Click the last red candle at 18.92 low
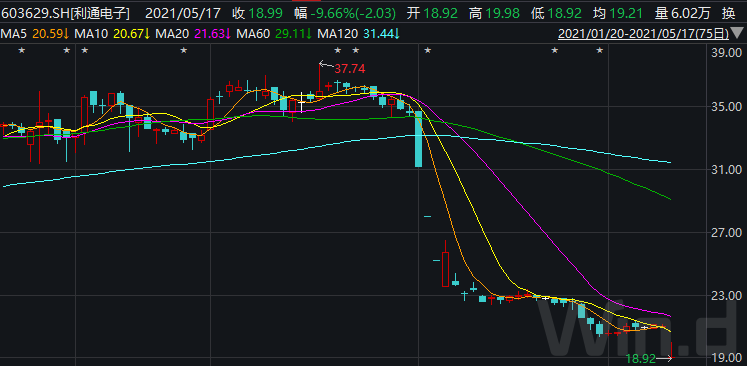The image size is (747, 366). (x=671, y=350)
